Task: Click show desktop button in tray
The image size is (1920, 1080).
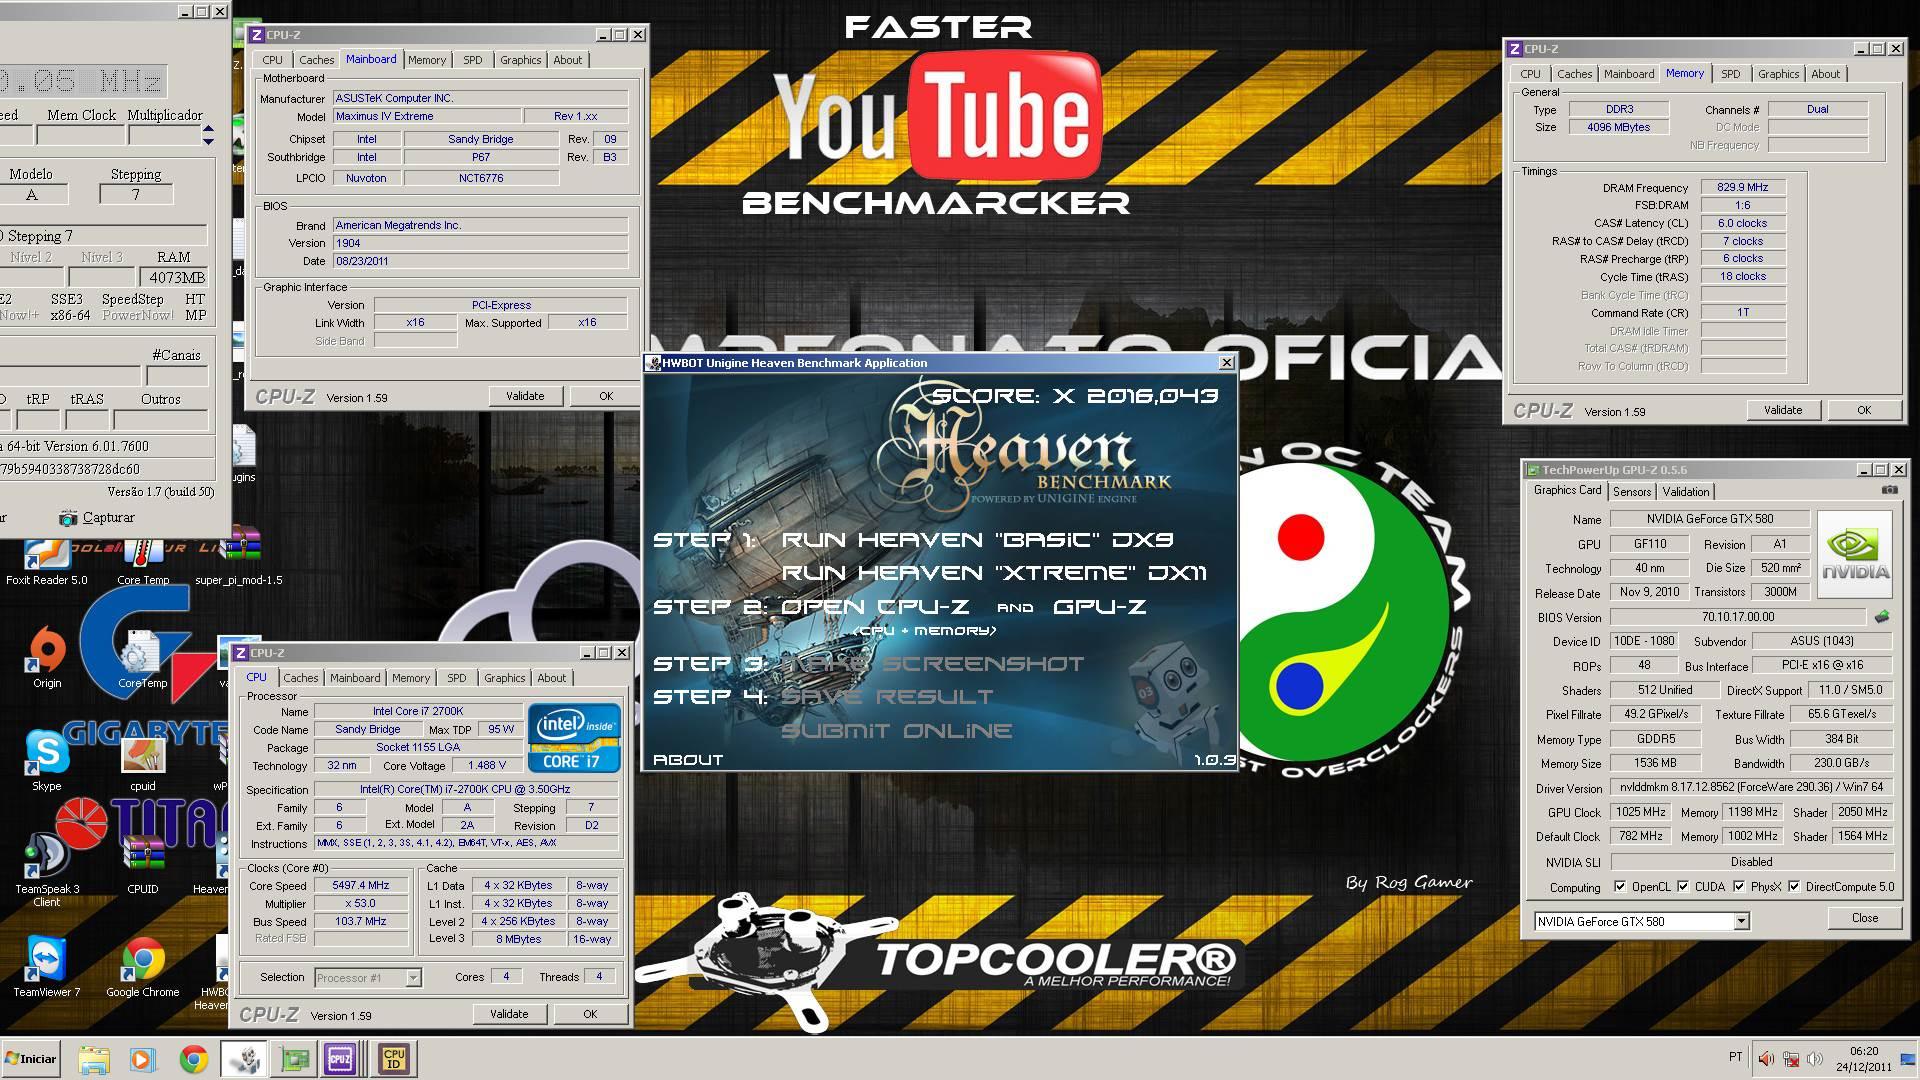Action: (x=1907, y=1059)
